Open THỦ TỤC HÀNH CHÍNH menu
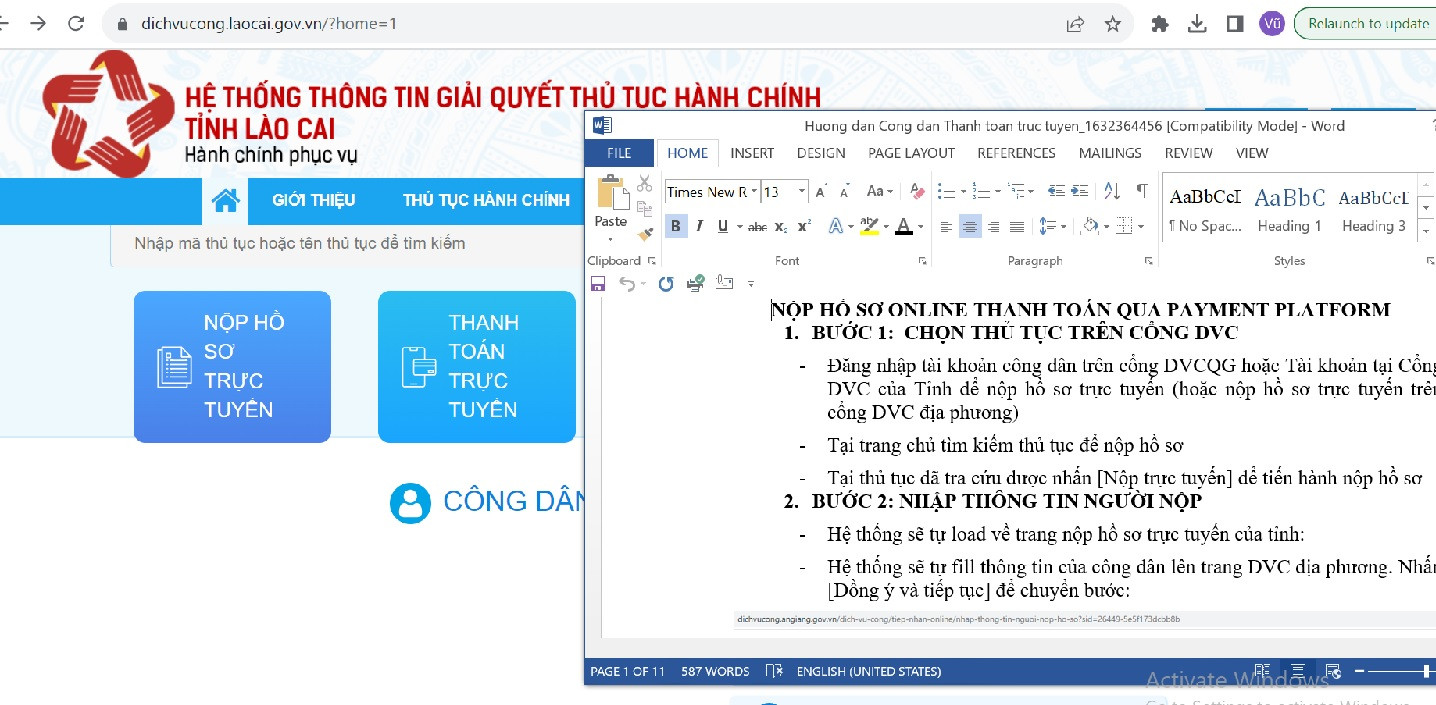The image size is (1436, 705). 487,200
